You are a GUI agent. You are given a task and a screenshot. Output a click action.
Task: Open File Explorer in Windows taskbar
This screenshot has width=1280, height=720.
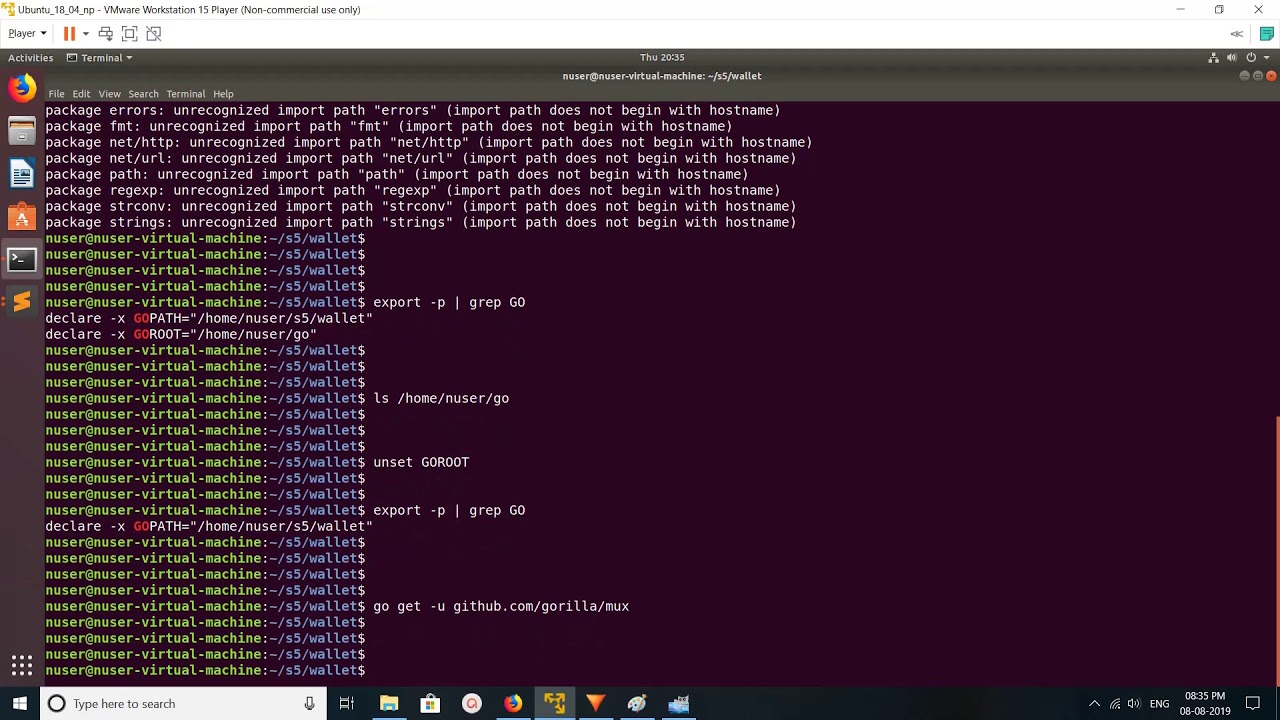tap(389, 704)
